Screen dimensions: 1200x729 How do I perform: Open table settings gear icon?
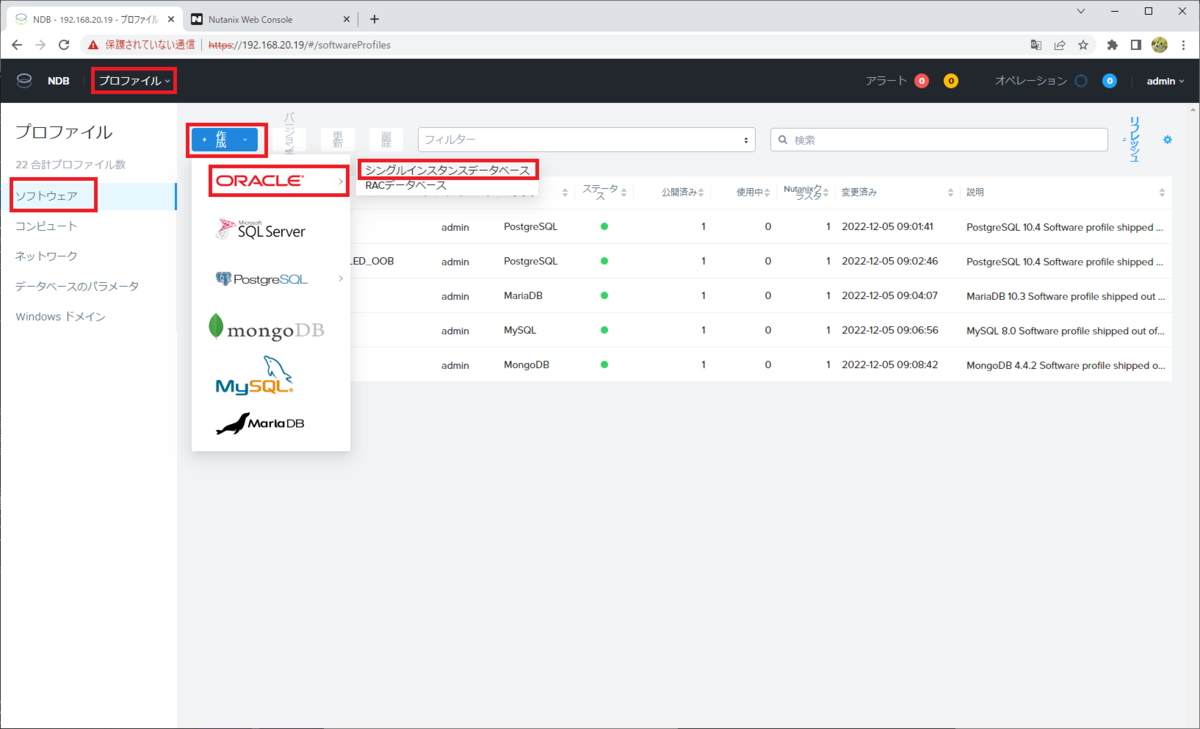[x=1166, y=139]
